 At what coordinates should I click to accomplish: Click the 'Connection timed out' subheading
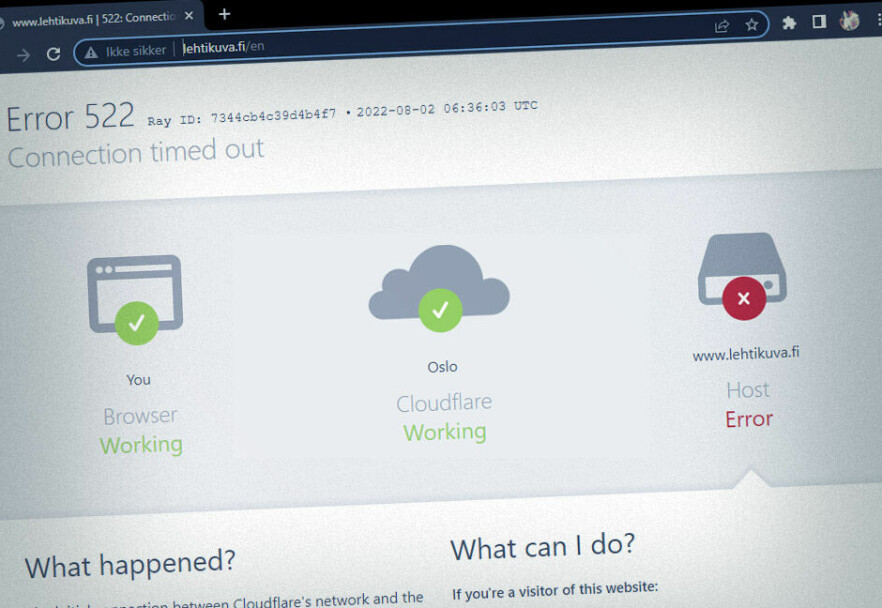136,153
